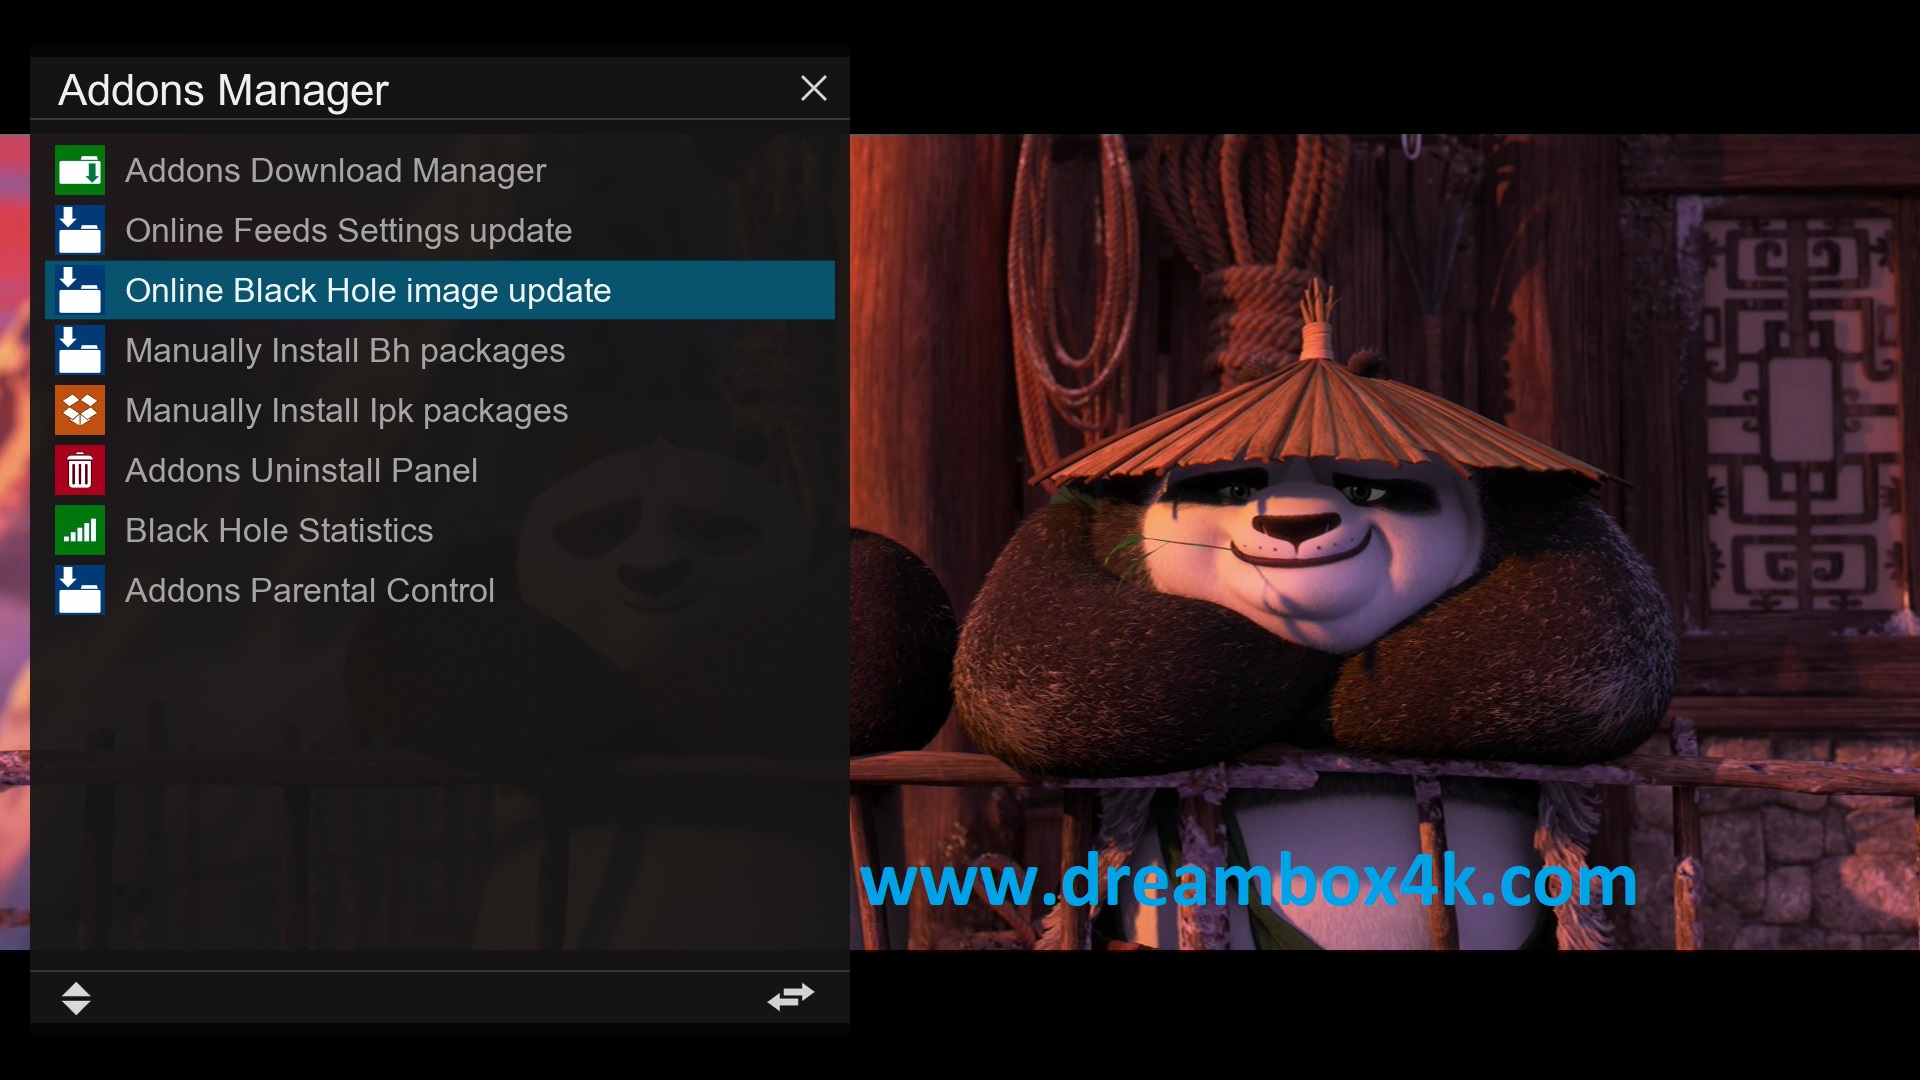Click the orange Ipk packages box icon
Screen dimensions: 1920x1080
[x=80, y=410]
